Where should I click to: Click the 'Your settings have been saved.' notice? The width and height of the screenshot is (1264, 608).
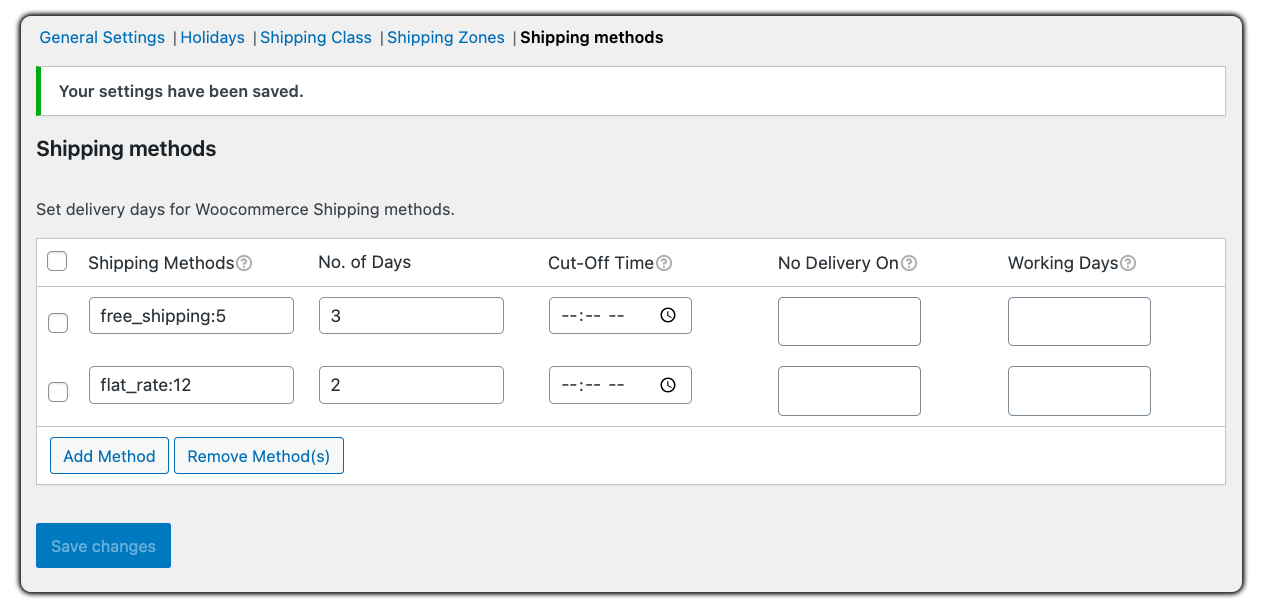click(631, 91)
